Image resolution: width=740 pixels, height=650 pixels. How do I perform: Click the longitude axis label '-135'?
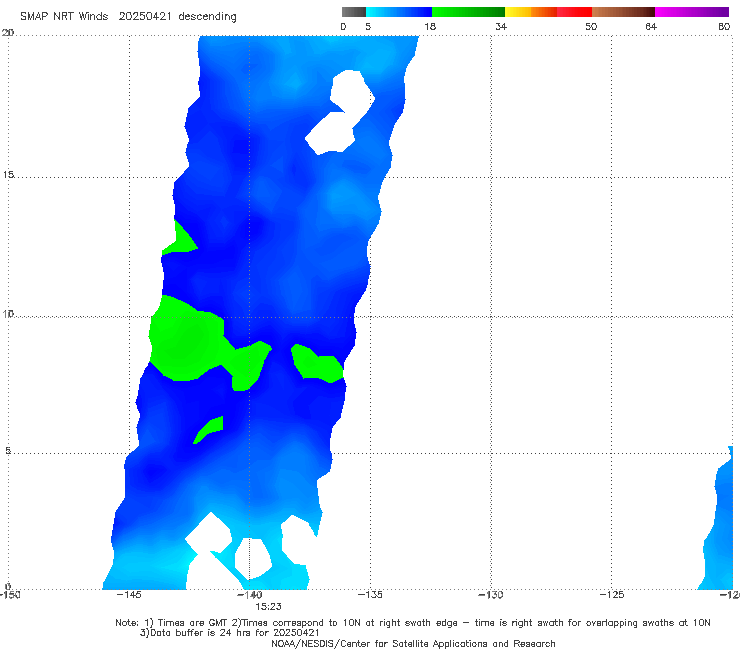[x=370, y=595]
